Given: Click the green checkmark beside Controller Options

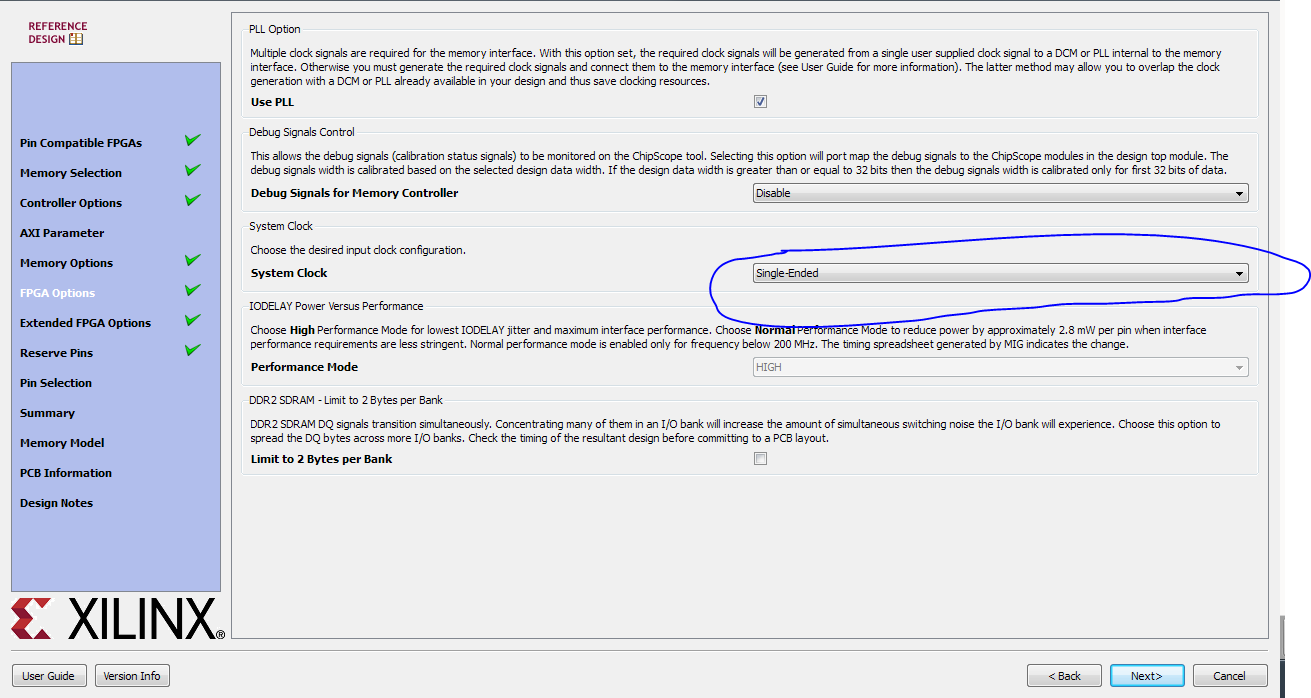Looking at the screenshot, I should coord(193,201).
